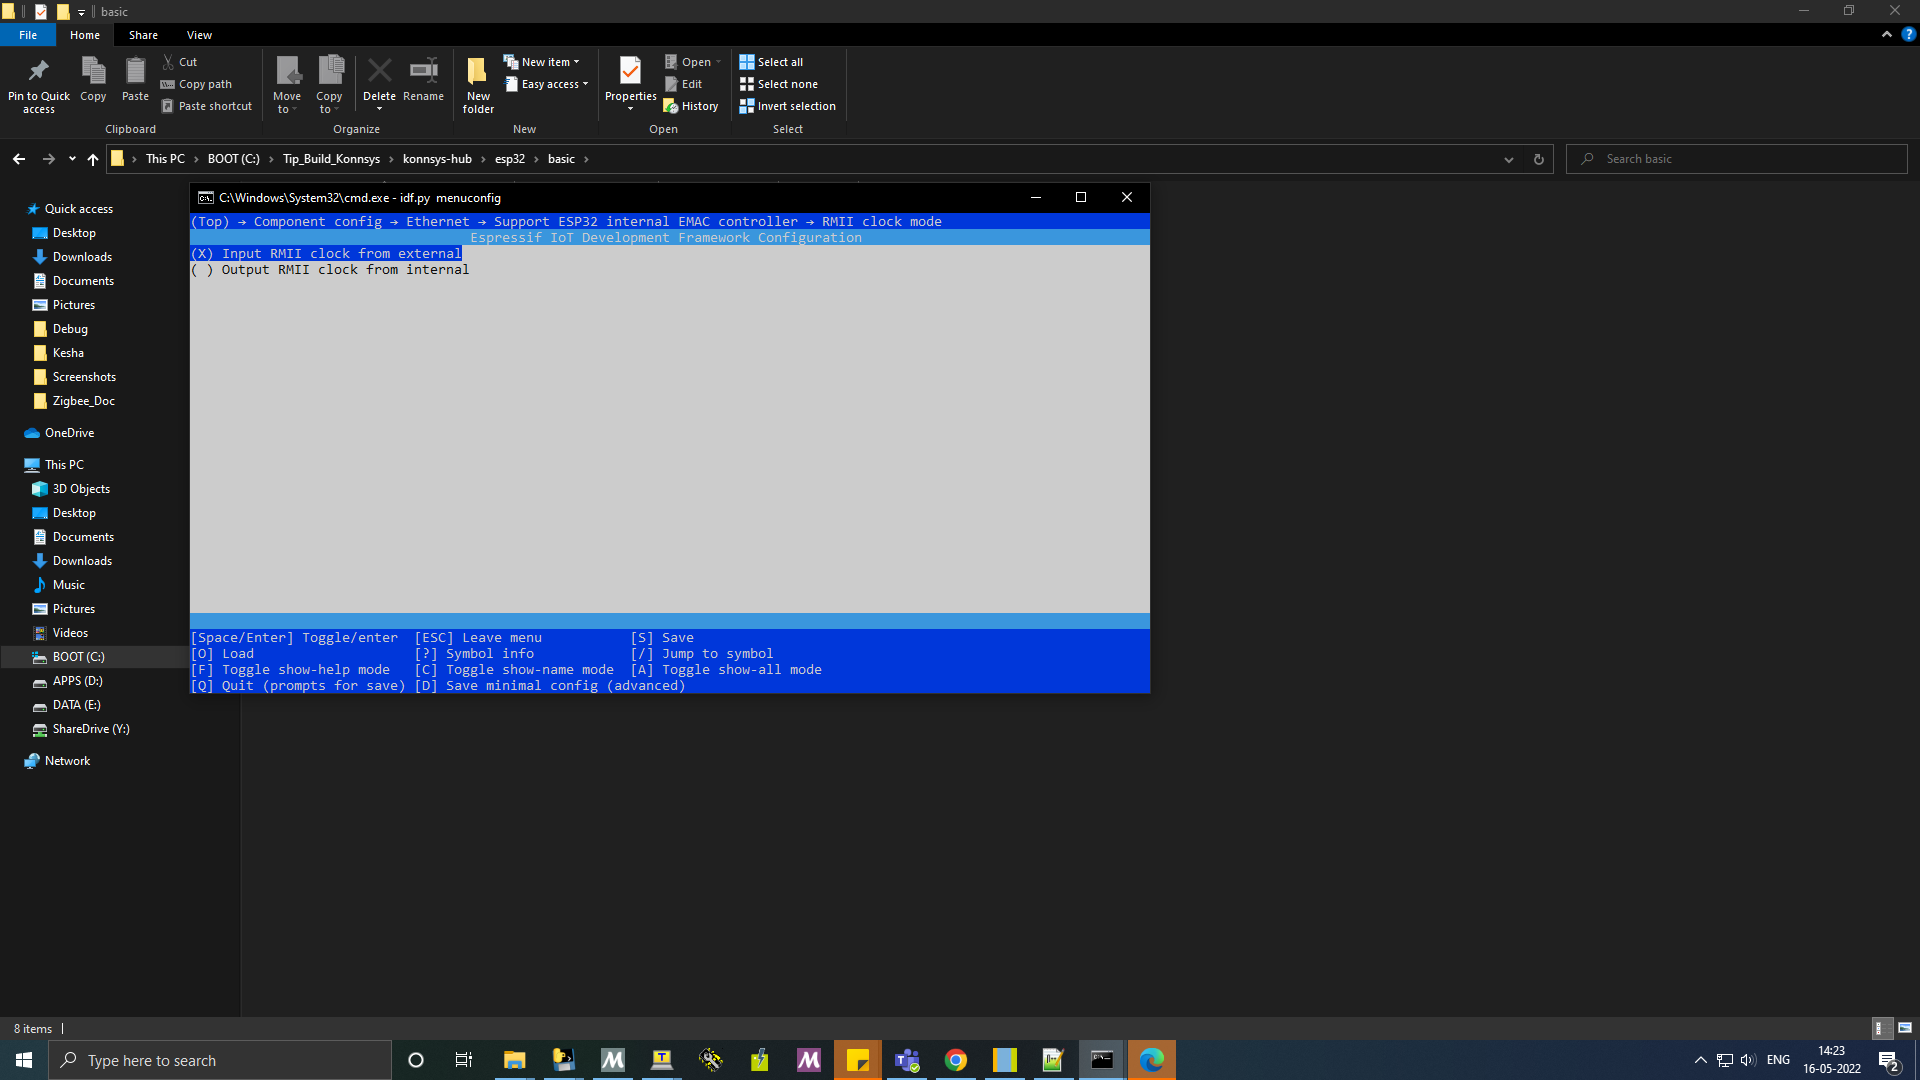Image resolution: width=1920 pixels, height=1080 pixels.
Task: Click the Copy ribbon icon
Action: pyautogui.click(x=93, y=71)
